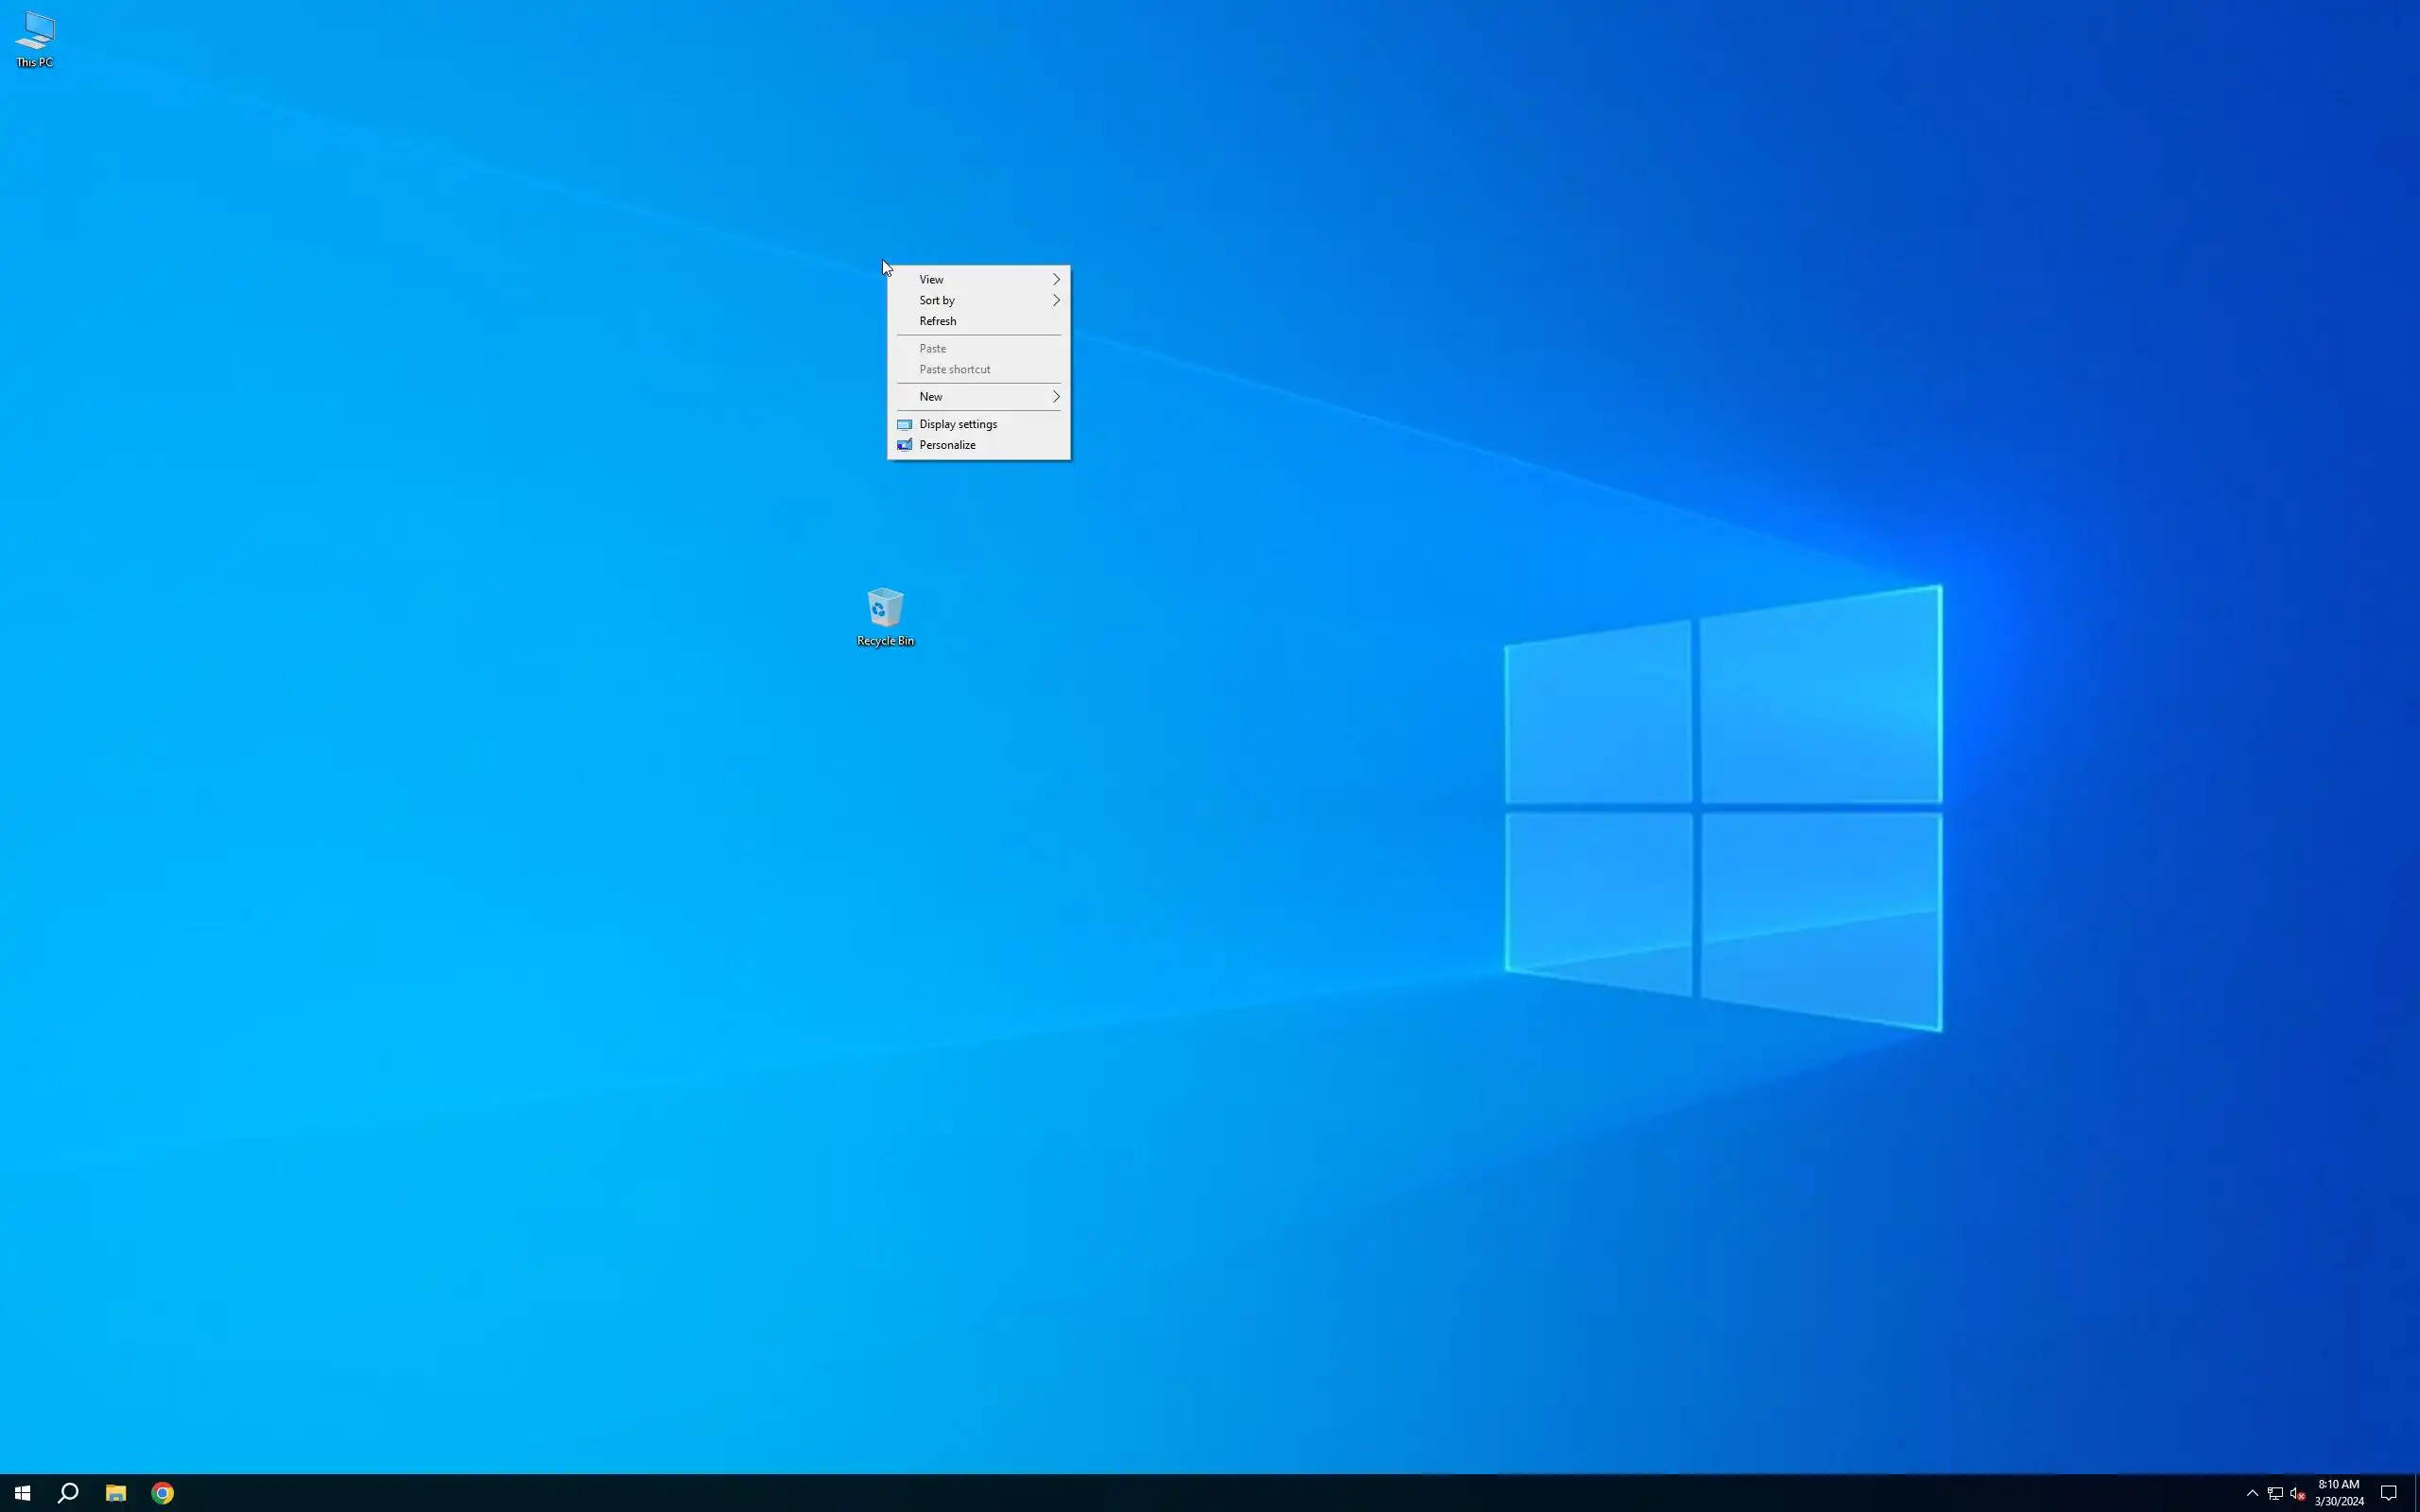2420x1512 pixels.
Task: Click Show desktop sliver at taskbar edge
Action: (2417, 1493)
